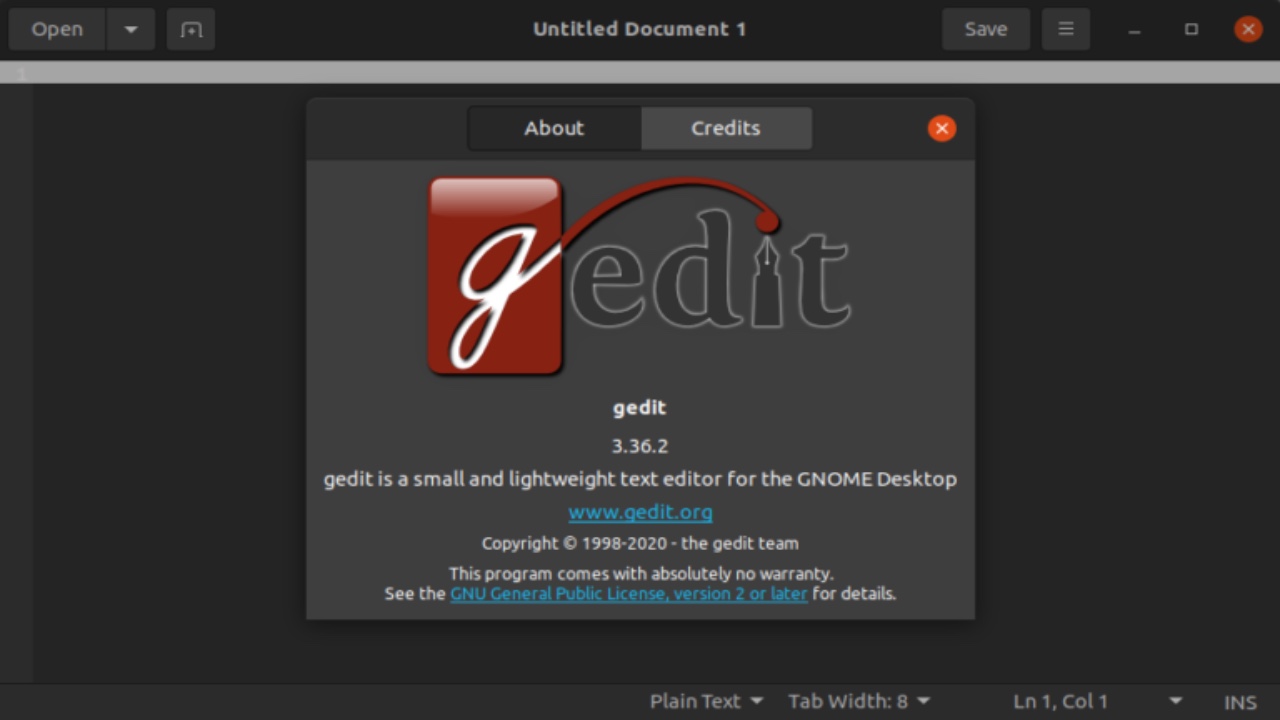This screenshot has width=1280, height=720.
Task: Open the Plain Text language dropdown
Action: coord(706,702)
